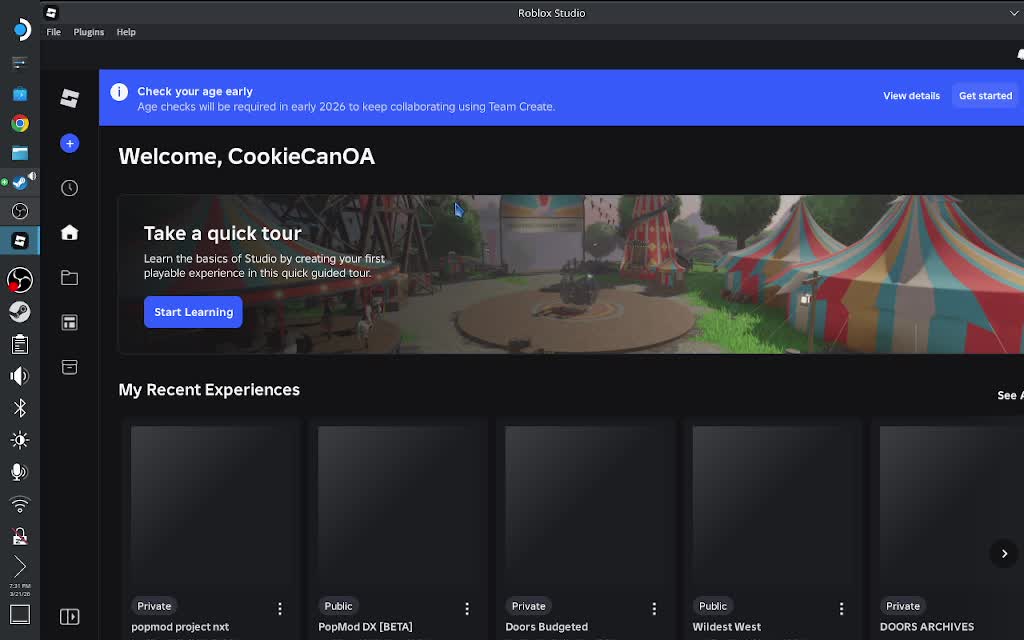Image resolution: width=1024 pixels, height=640 pixels.
Task: Launch Google Chrome from the taskbar
Action: (x=21, y=123)
